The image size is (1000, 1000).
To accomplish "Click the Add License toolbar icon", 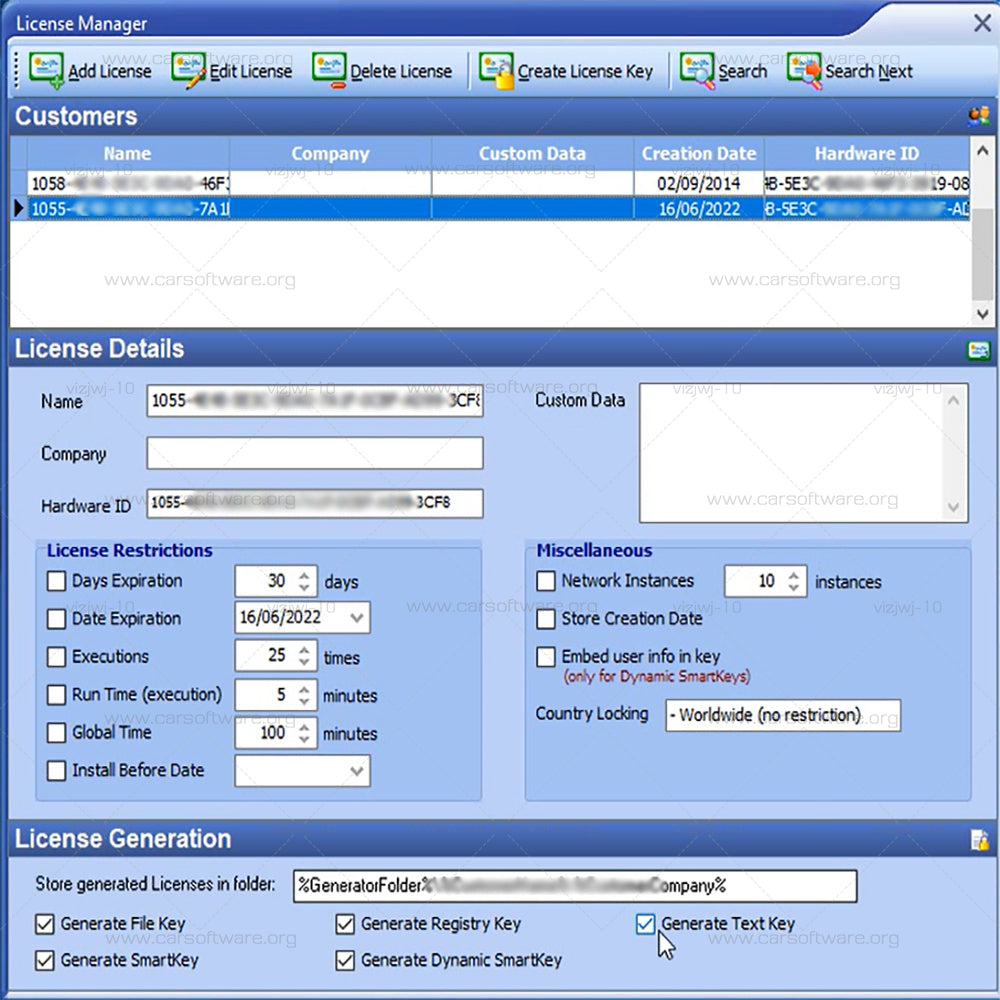I will tap(47, 70).
